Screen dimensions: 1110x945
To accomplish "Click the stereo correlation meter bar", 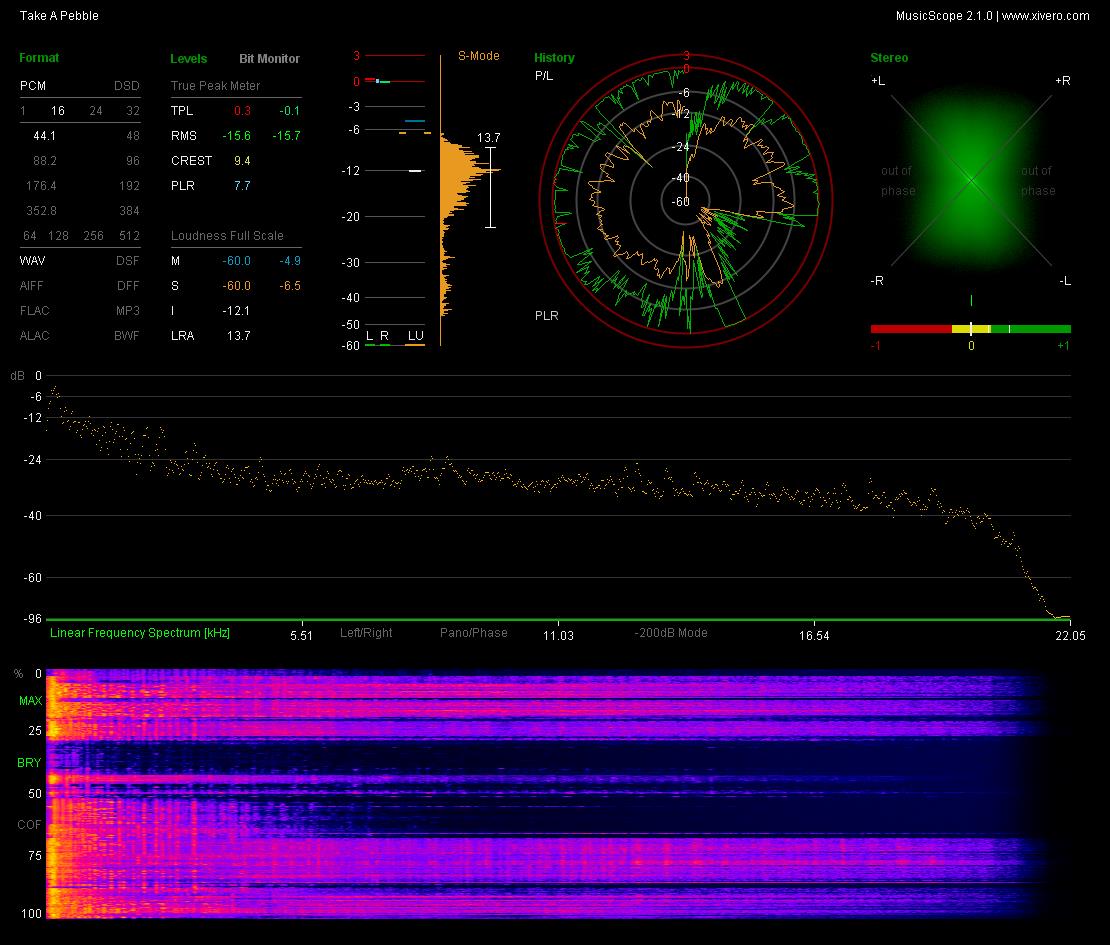I will click(971, 329).
